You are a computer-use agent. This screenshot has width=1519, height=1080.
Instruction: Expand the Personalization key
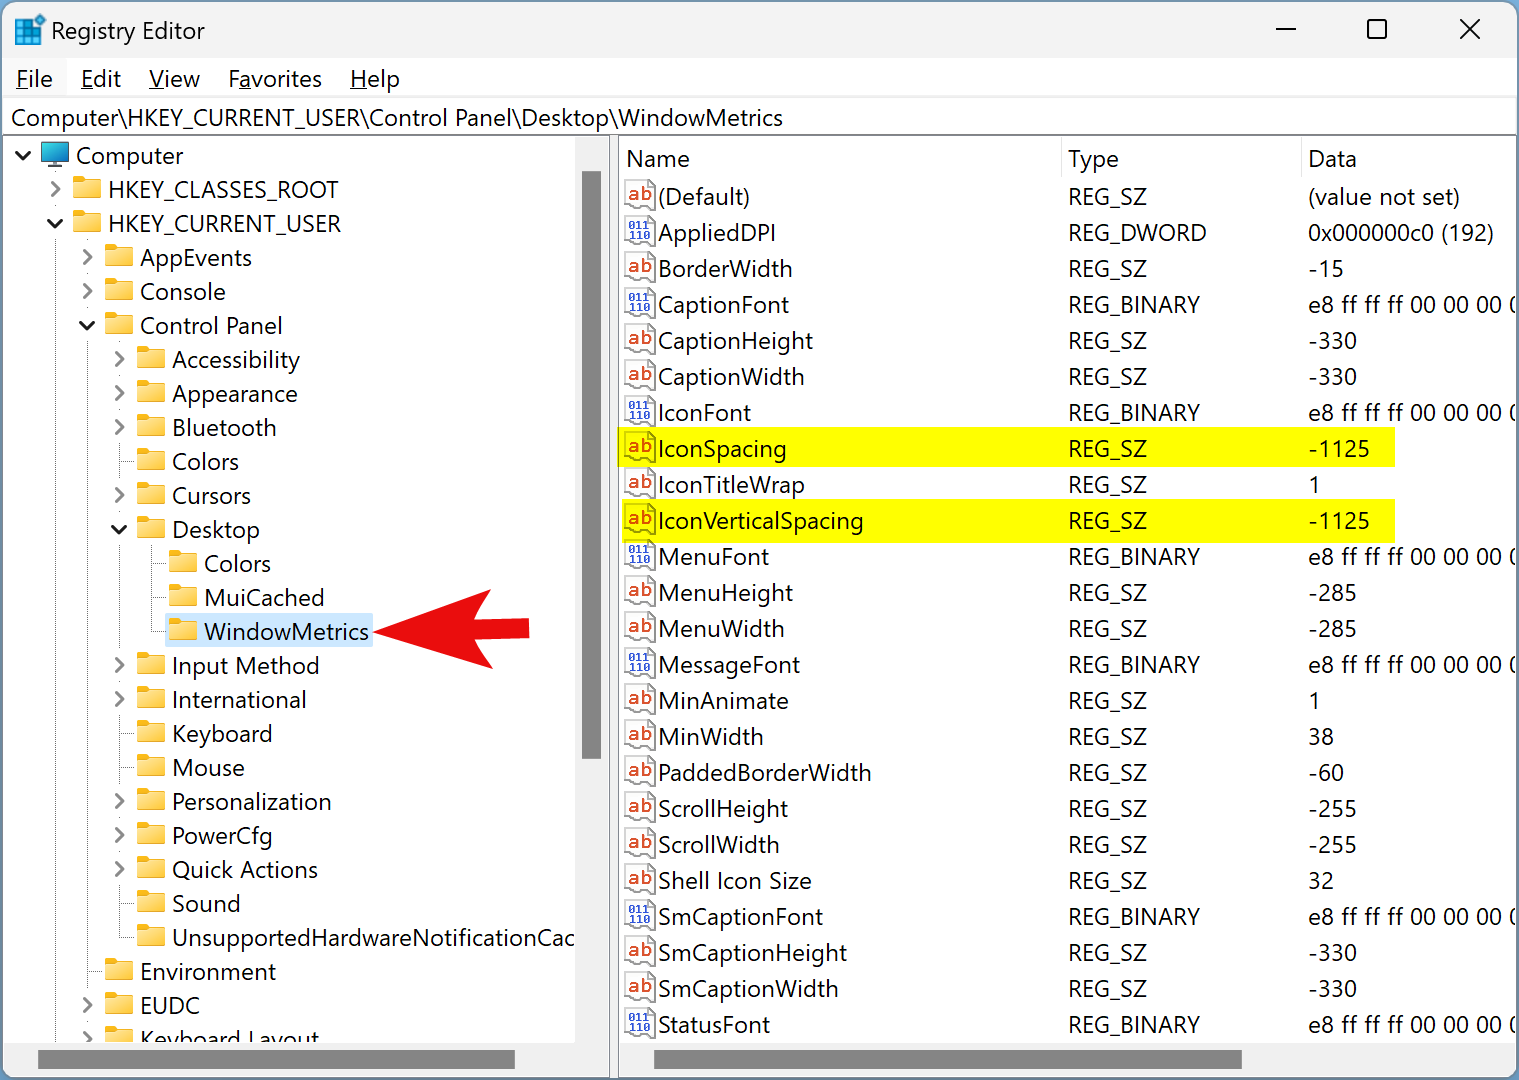tap(119, 801)
